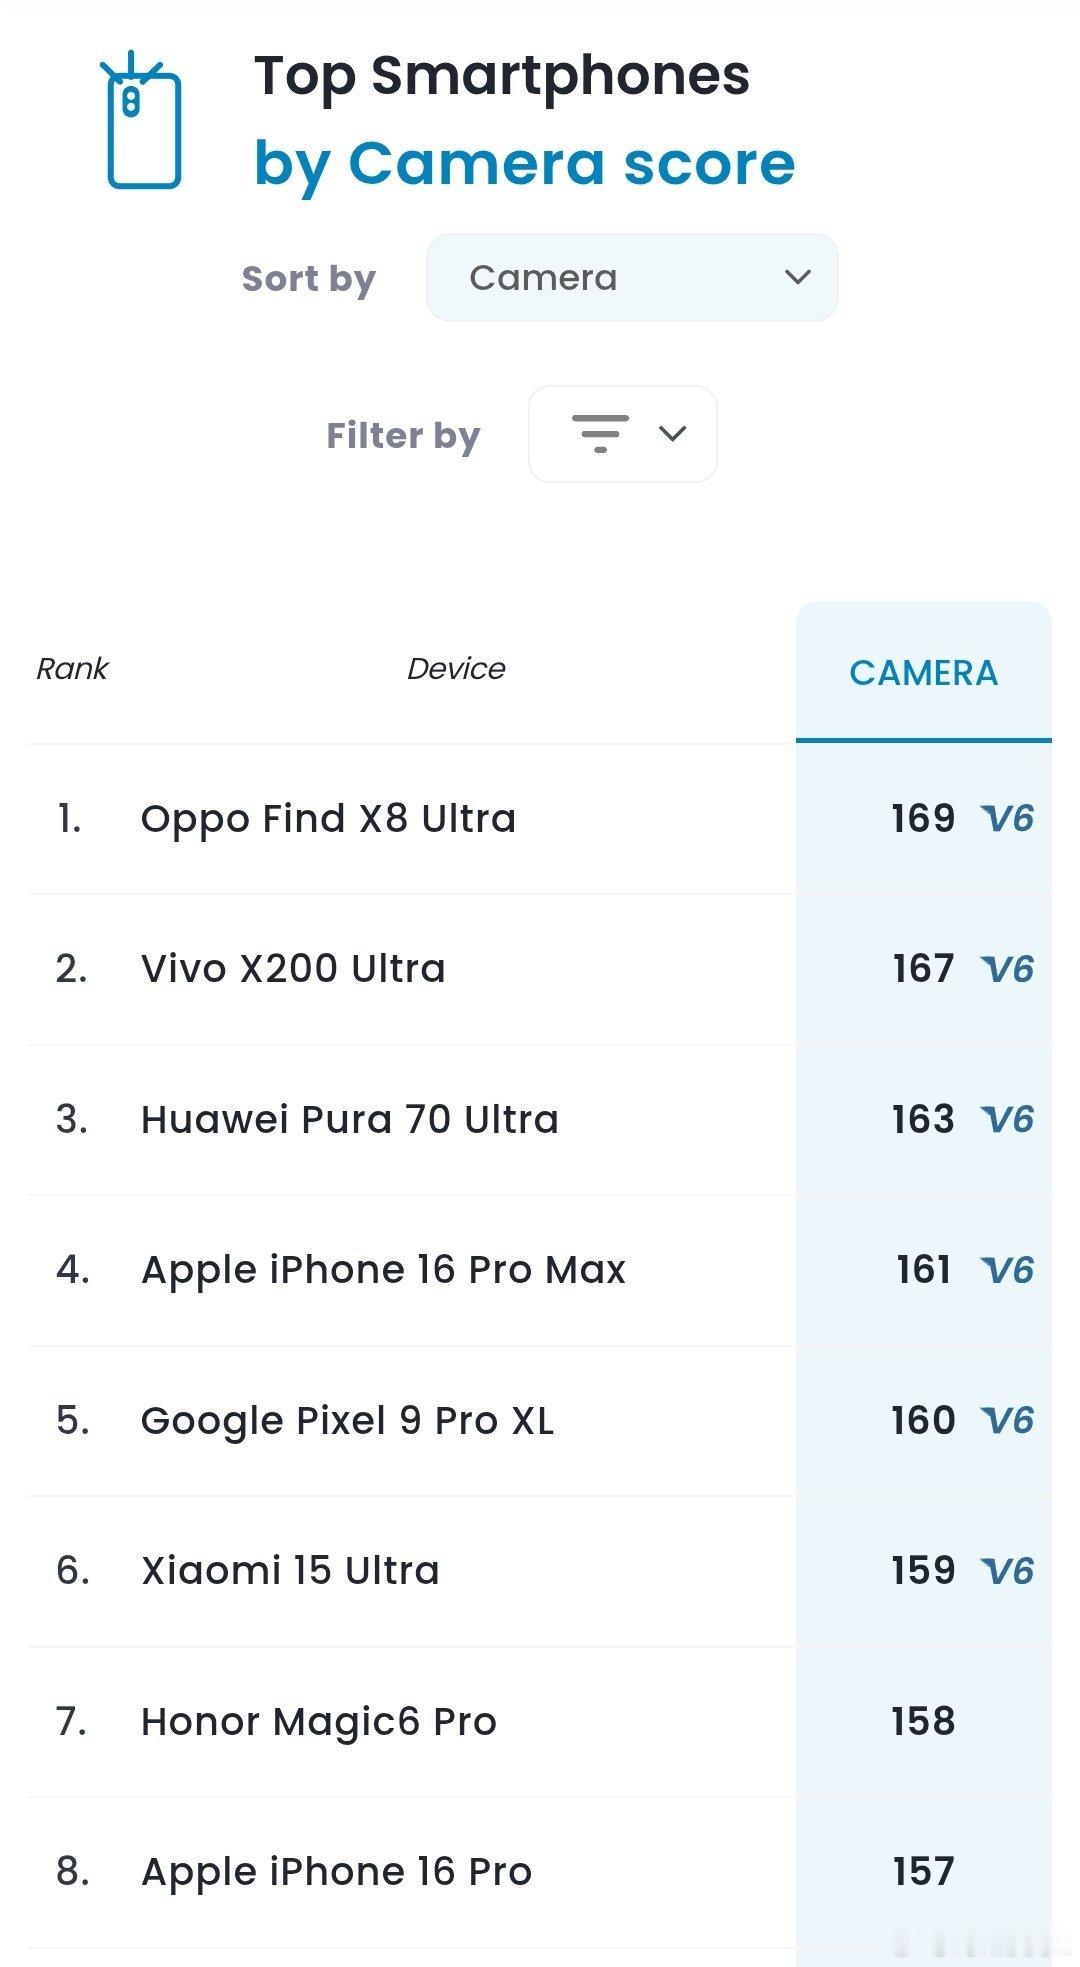The height and width of the screenshot is (1967, 1080).
Task: Click V6 badge next to Vivo X200 Ultra
Action: coord(1007,969)
